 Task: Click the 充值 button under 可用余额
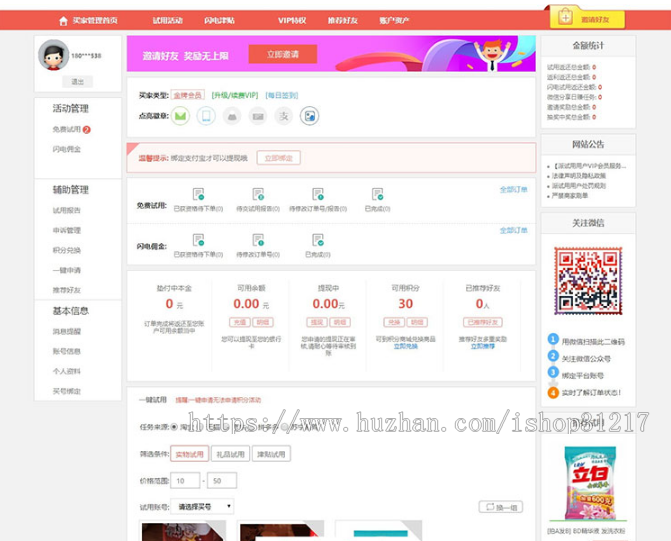[240, 322]
